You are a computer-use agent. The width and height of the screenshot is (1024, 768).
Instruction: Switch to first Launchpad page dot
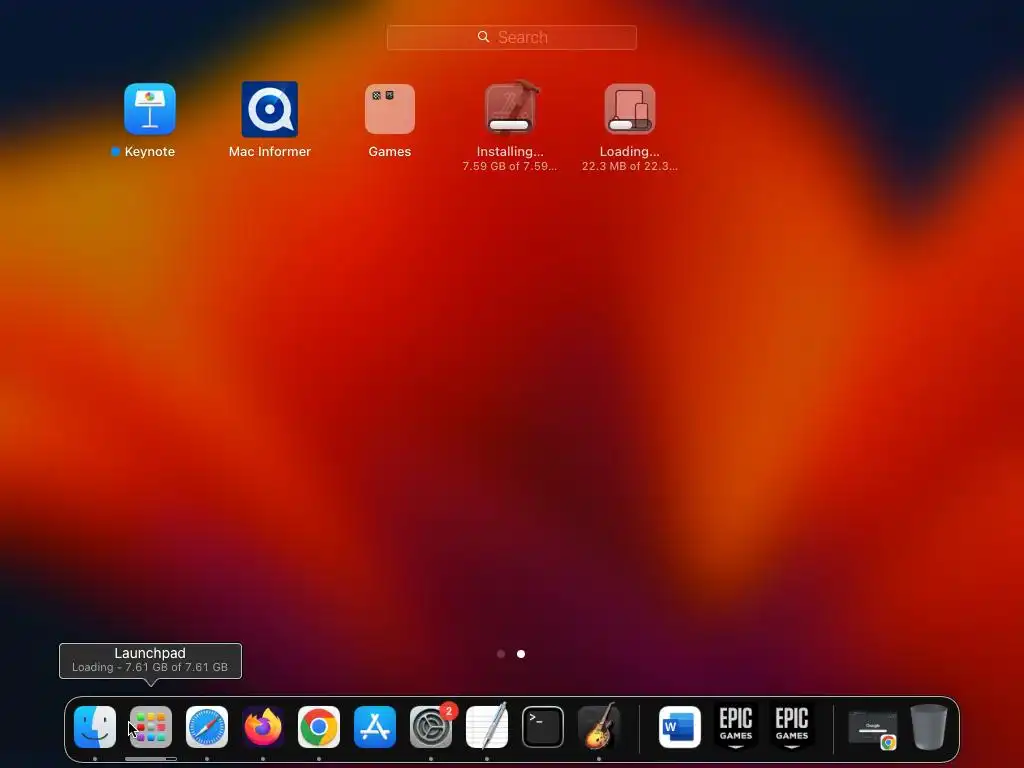[501, 654]
